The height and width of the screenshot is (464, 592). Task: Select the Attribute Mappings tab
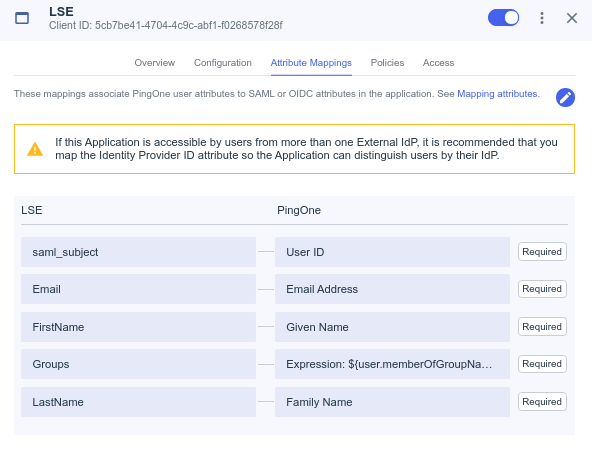click(311, 63)
